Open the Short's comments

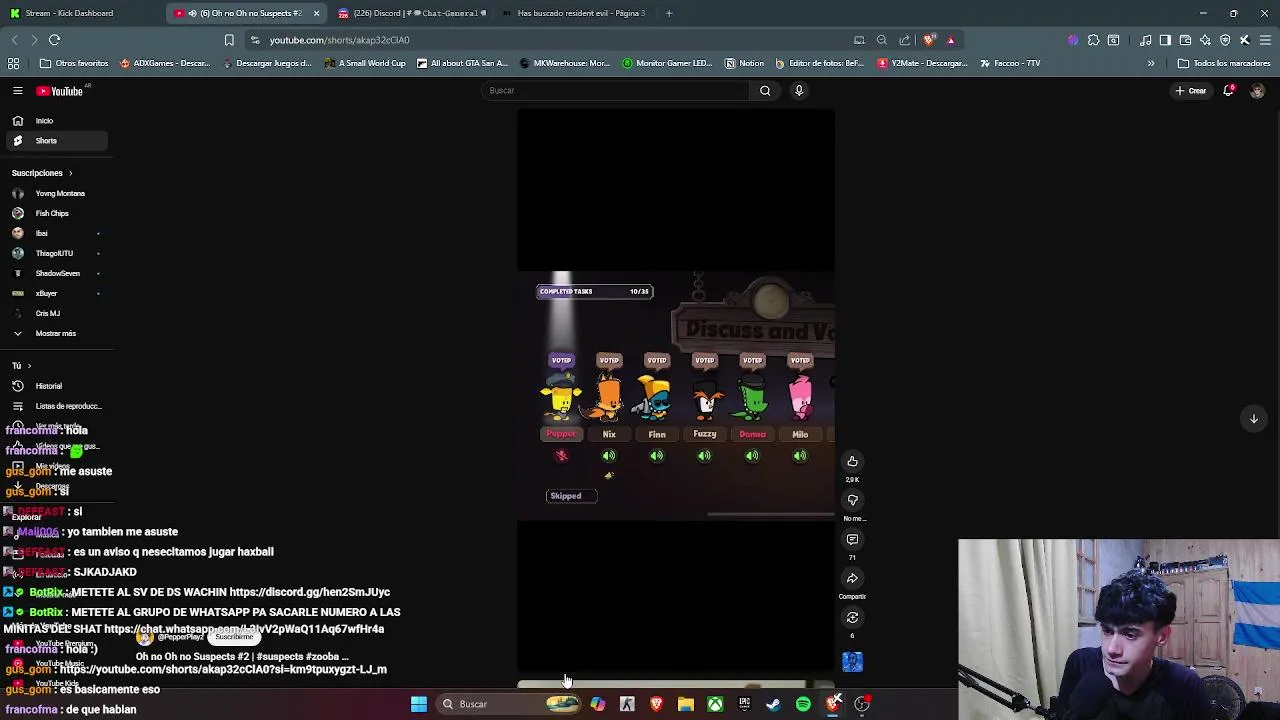pos(852,540)
